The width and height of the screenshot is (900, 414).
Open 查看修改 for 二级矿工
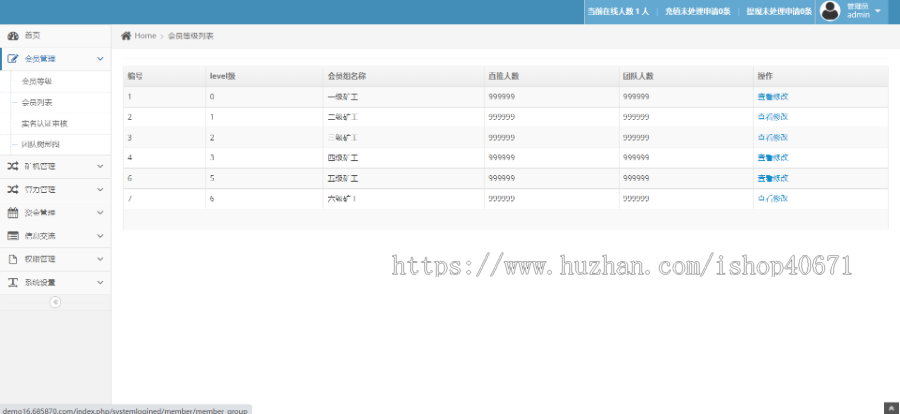tap(773, 117)
